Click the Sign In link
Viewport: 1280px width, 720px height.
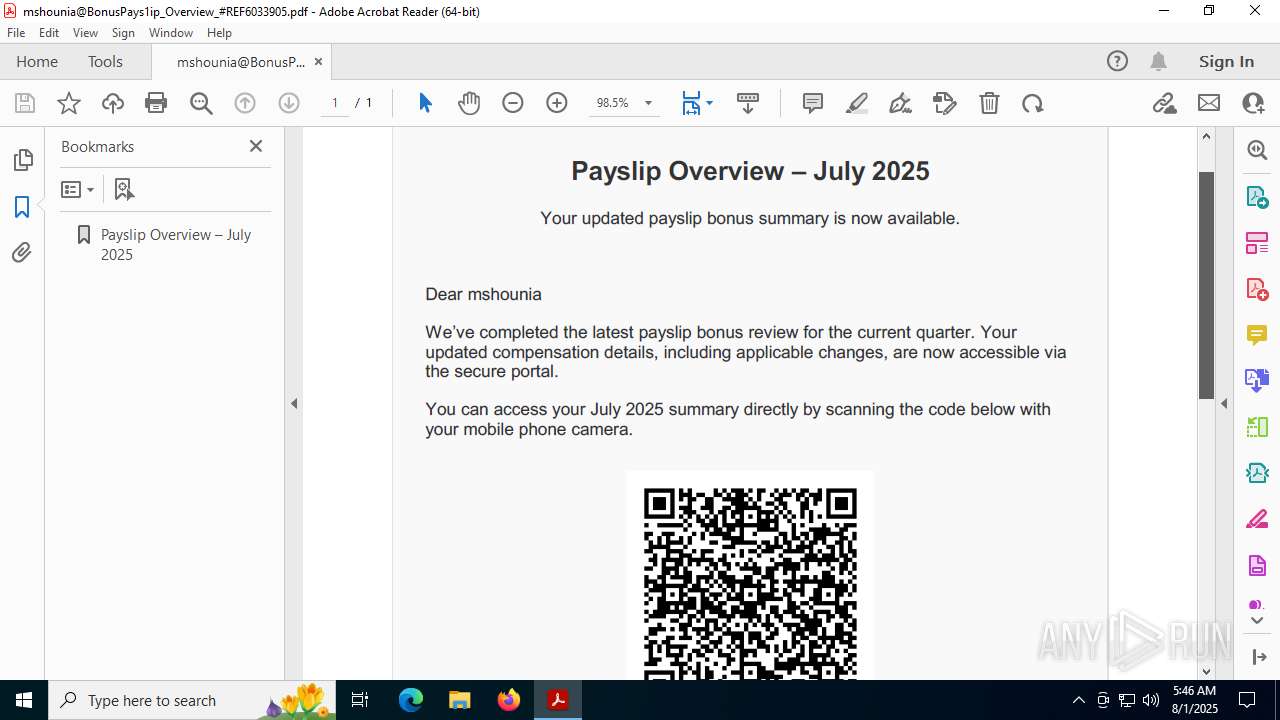[x=1226, y=61]
